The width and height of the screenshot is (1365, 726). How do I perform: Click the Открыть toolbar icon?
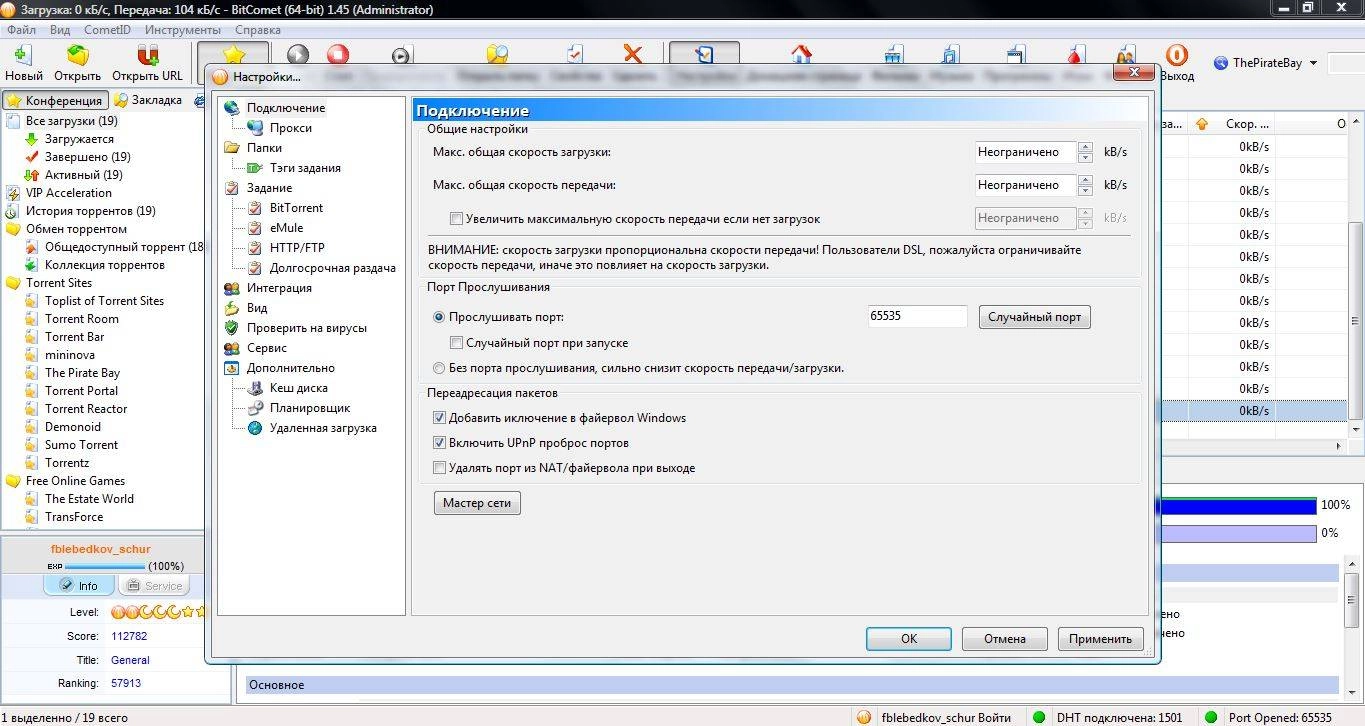click(77, 56)
